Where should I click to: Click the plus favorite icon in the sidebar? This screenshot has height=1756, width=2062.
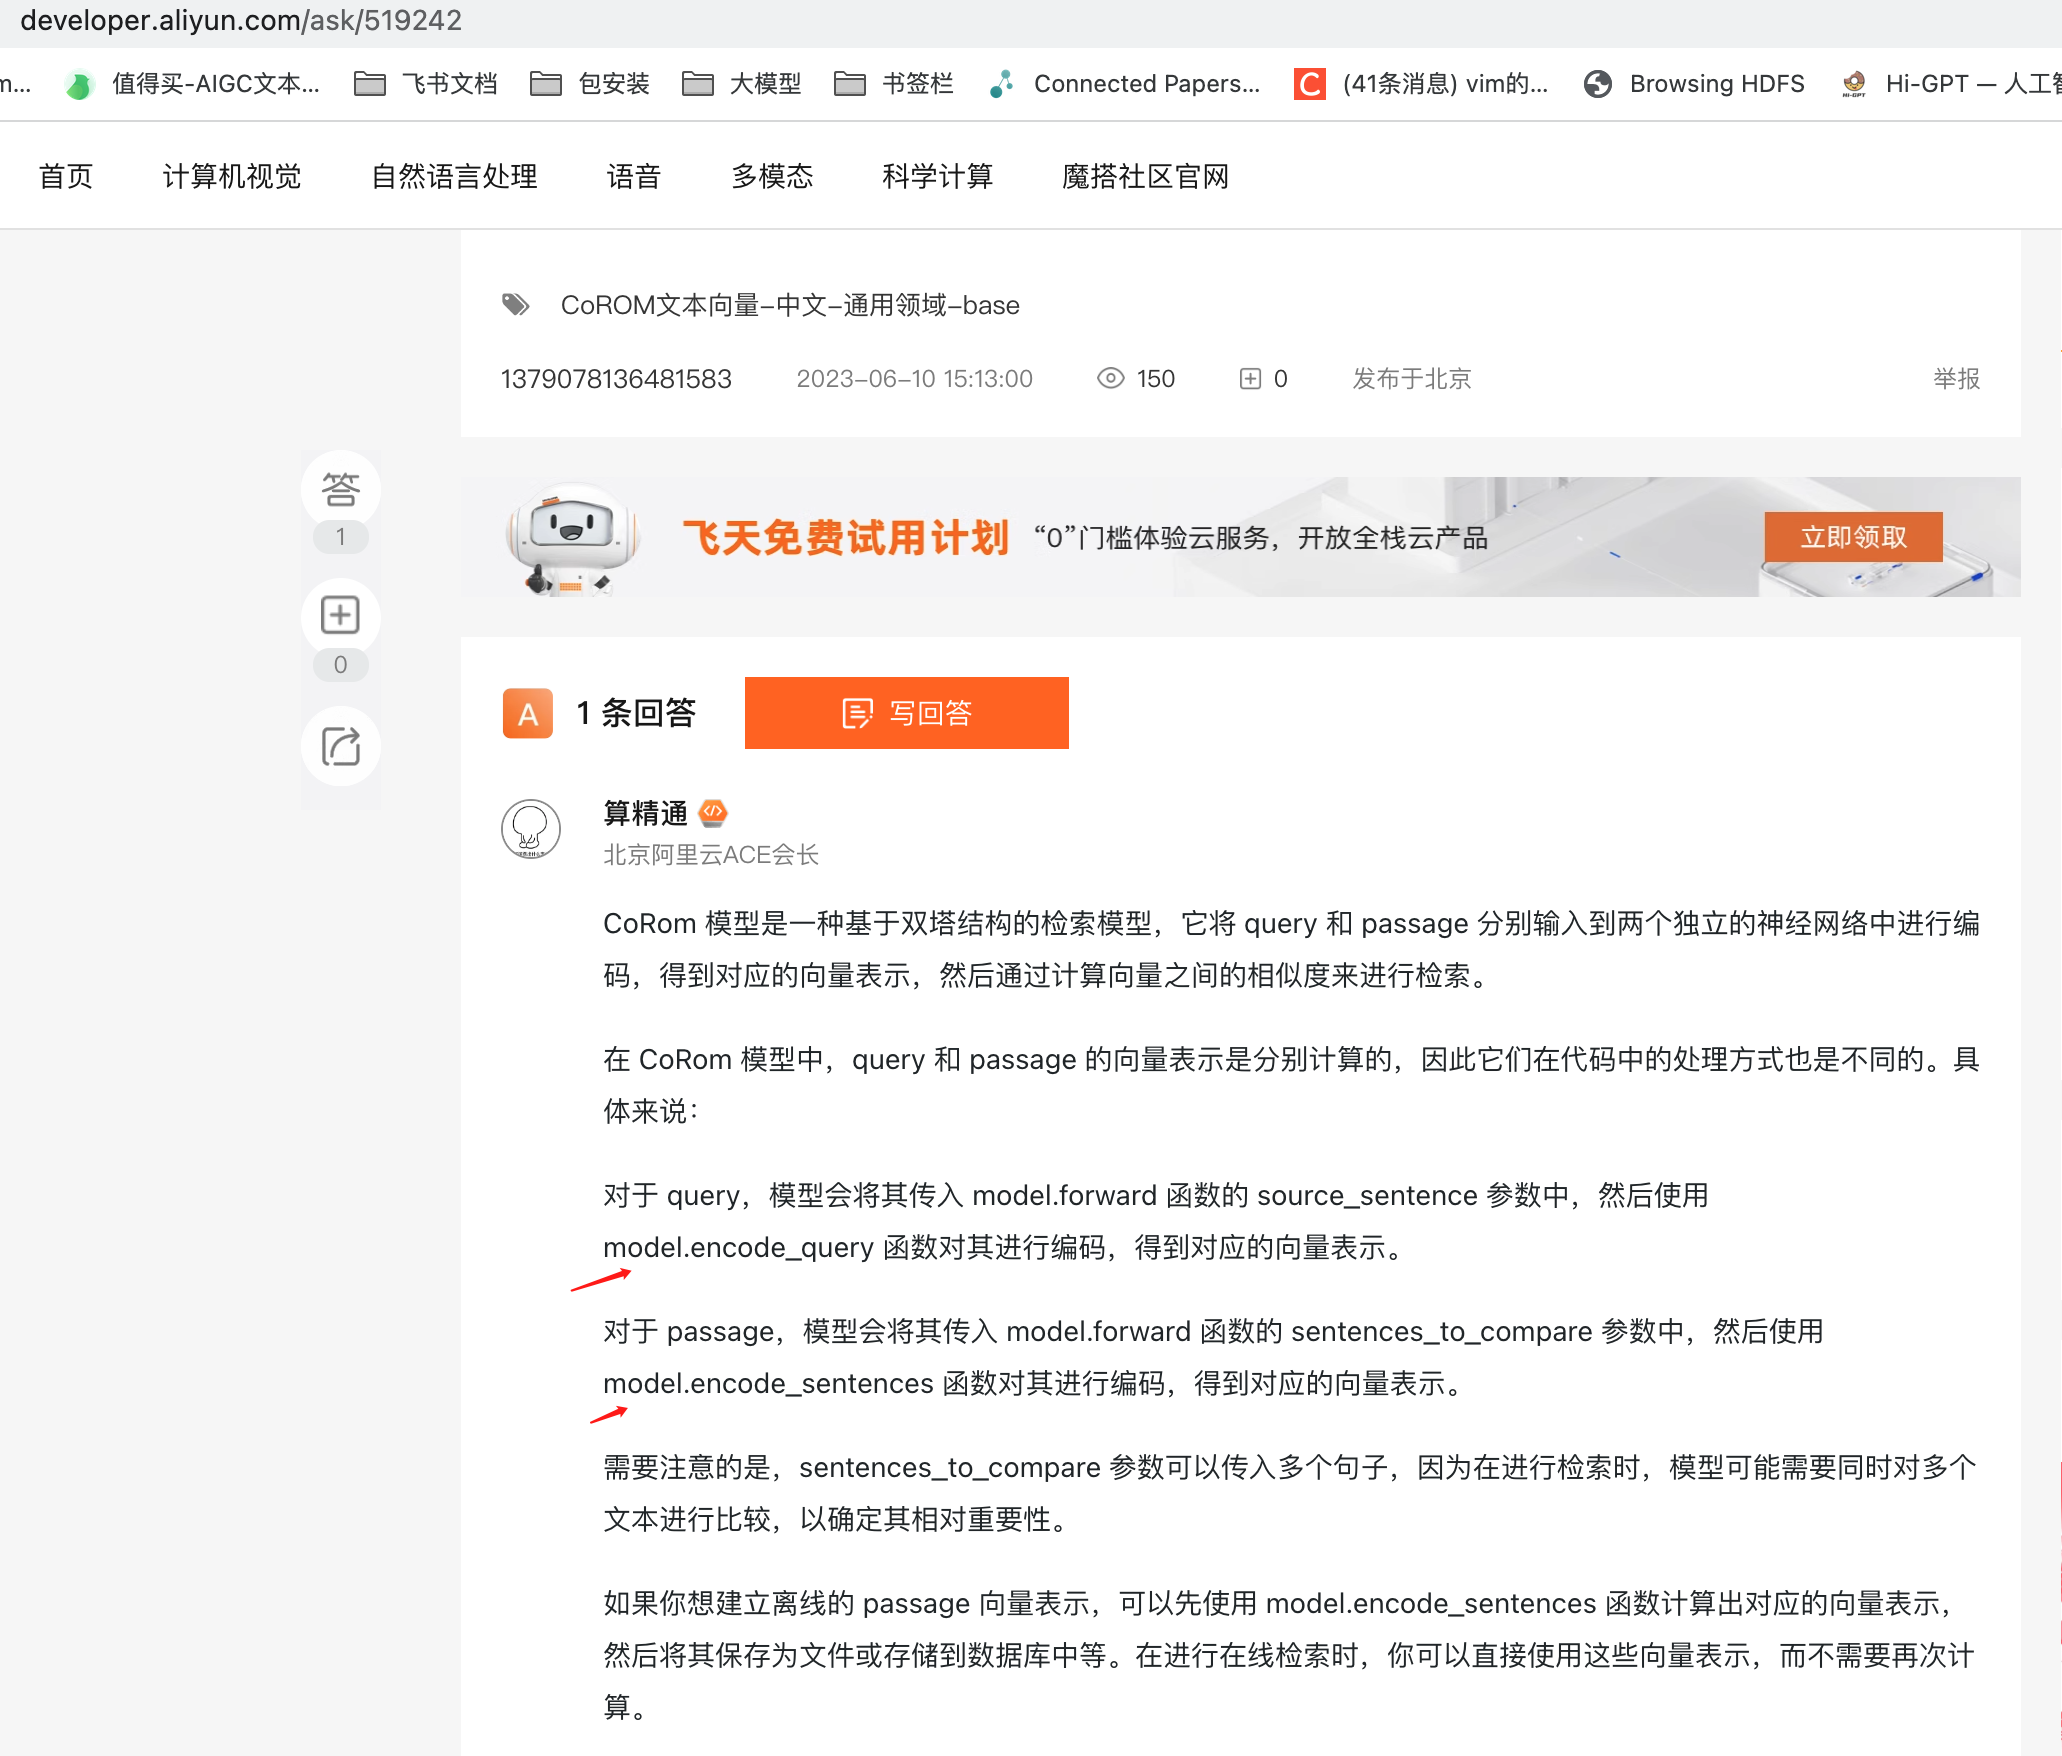(340, 615)
